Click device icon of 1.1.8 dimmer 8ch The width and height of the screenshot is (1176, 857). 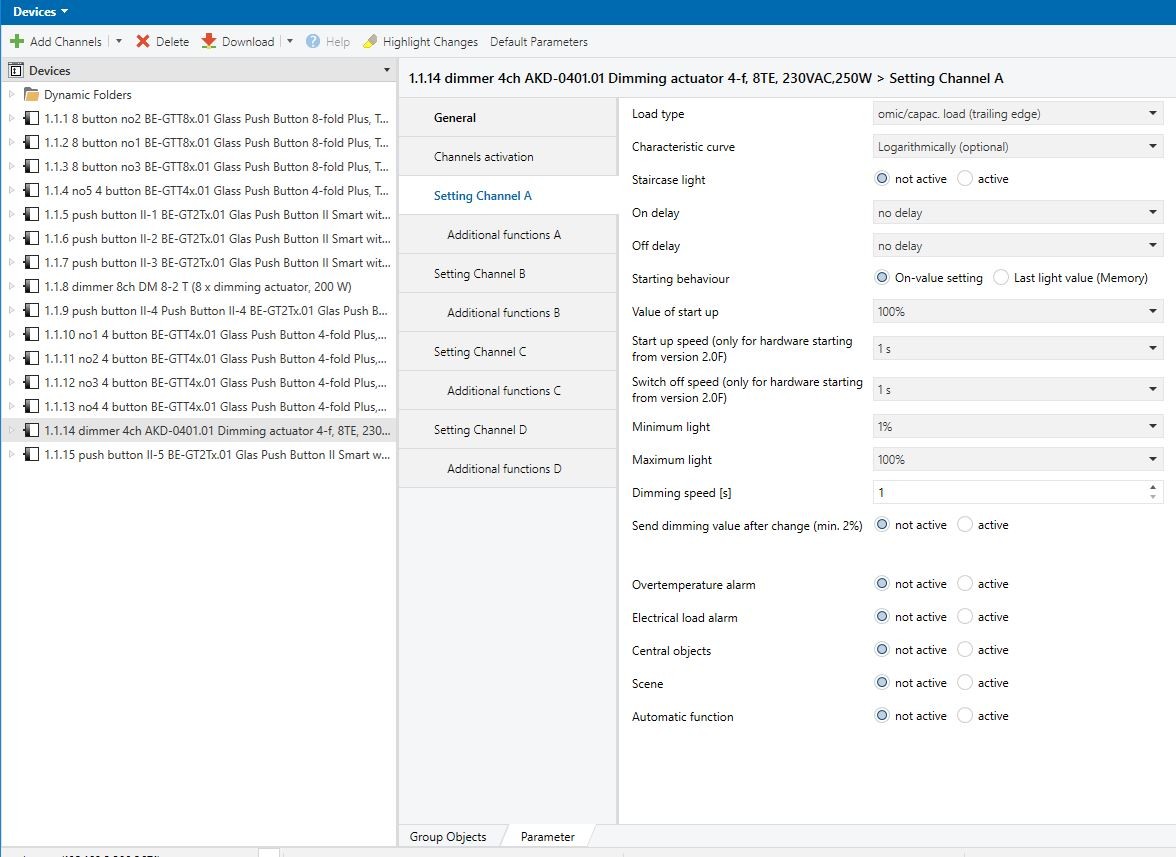click(x=31, y=287)
